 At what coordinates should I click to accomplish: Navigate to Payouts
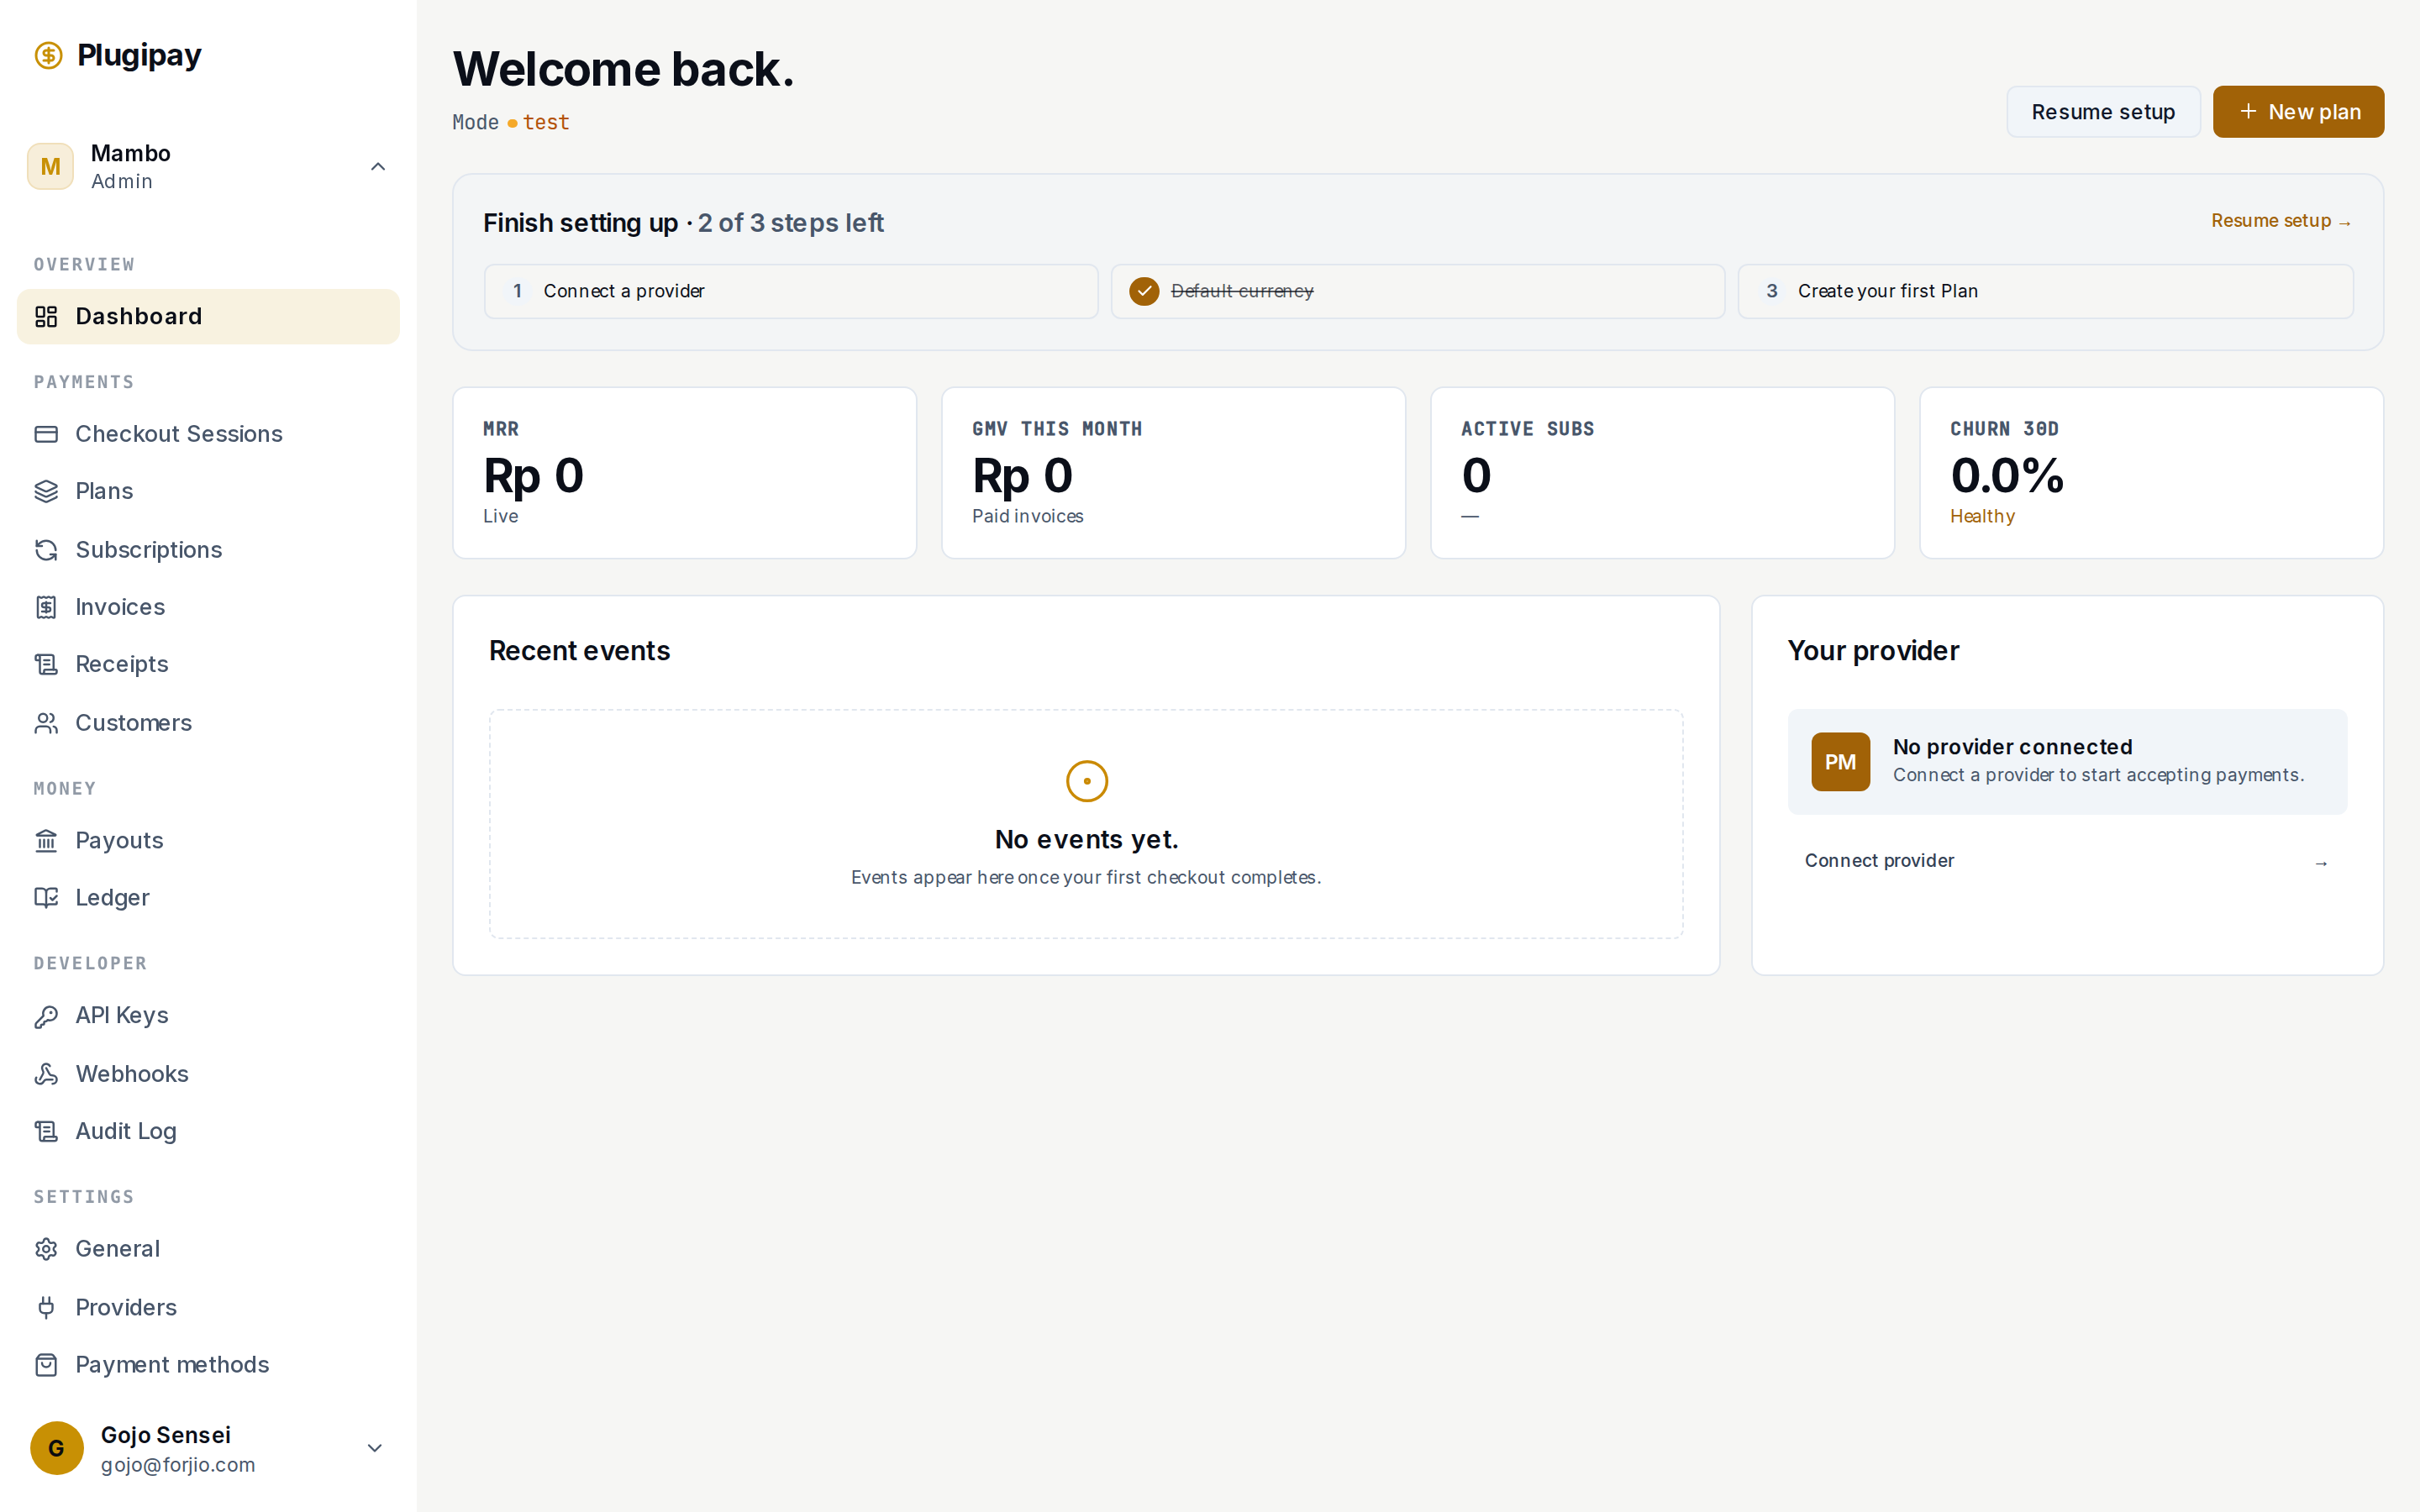(x=208, y=841)
